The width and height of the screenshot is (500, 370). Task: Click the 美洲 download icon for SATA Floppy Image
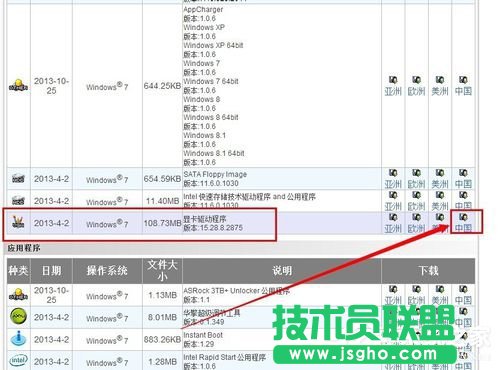[440, 173]
